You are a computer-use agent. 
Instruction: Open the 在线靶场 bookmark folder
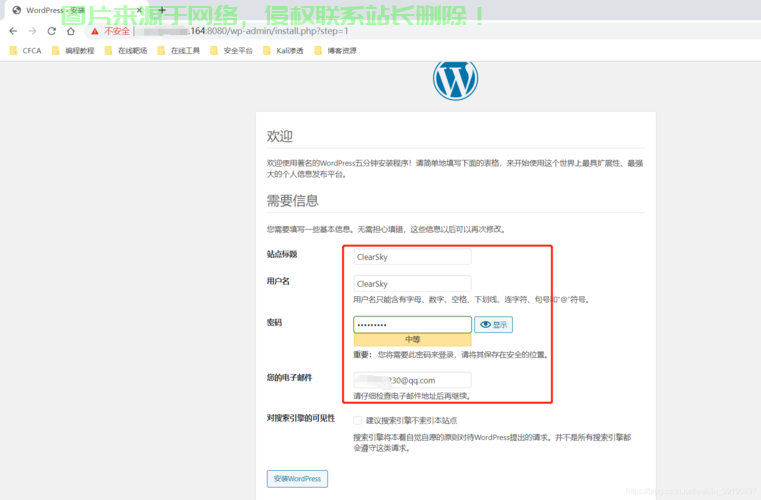(x=126, y=50)
